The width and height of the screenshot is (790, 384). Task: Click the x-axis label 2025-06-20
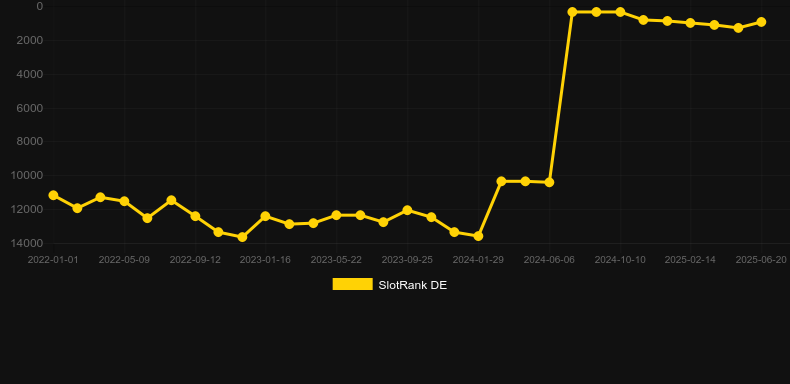coord(761,260)
